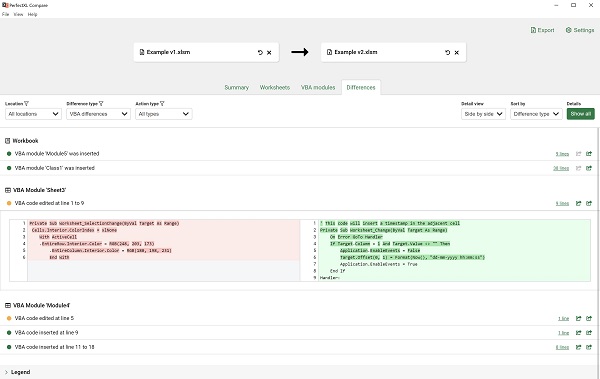This screenshot has width=600, height=379.
Task: Click the VBA Module 'Sheet3' section icon
Action: [8, 190]
